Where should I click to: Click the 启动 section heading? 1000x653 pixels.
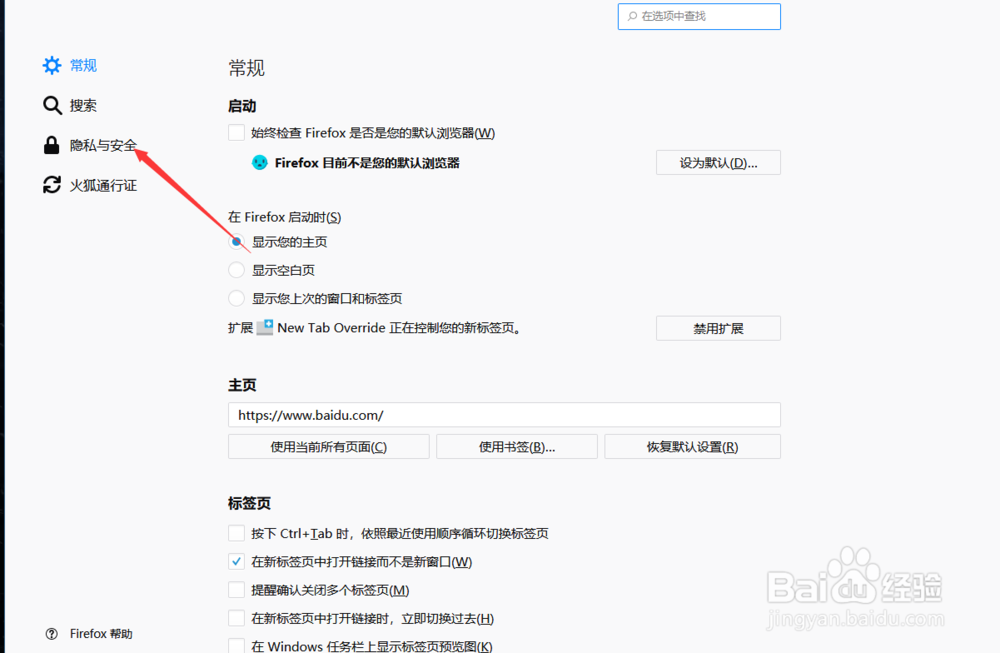tap(242, 106)
